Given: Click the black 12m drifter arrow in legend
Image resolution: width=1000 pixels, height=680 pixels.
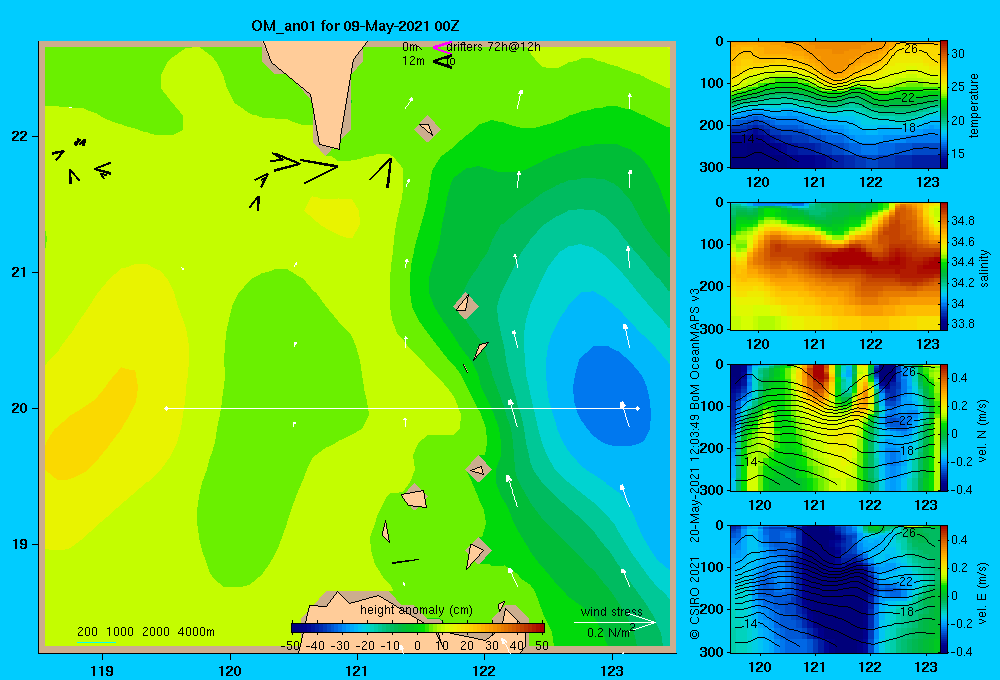Looking at the screenshot, I should (x=442, y=61).
